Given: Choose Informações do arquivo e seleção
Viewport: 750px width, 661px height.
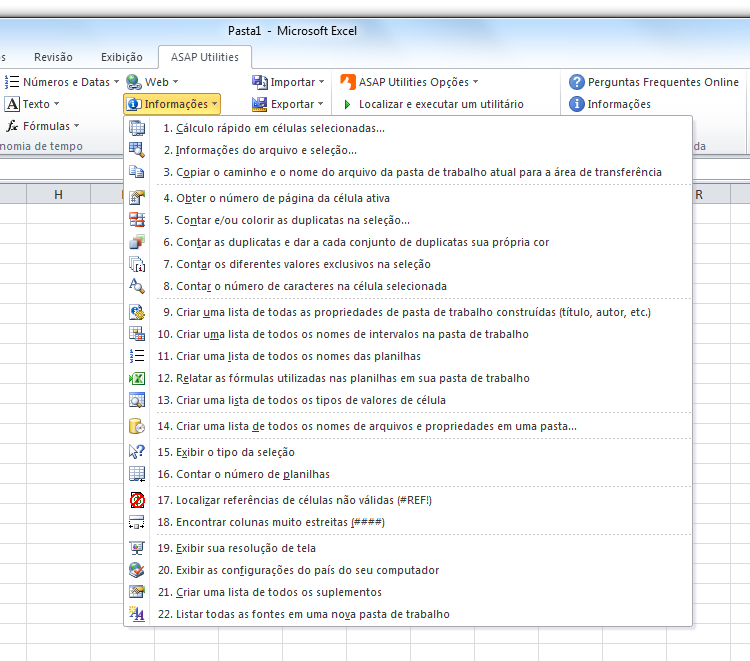Looking at the screenshot, I should click(408, 150).
